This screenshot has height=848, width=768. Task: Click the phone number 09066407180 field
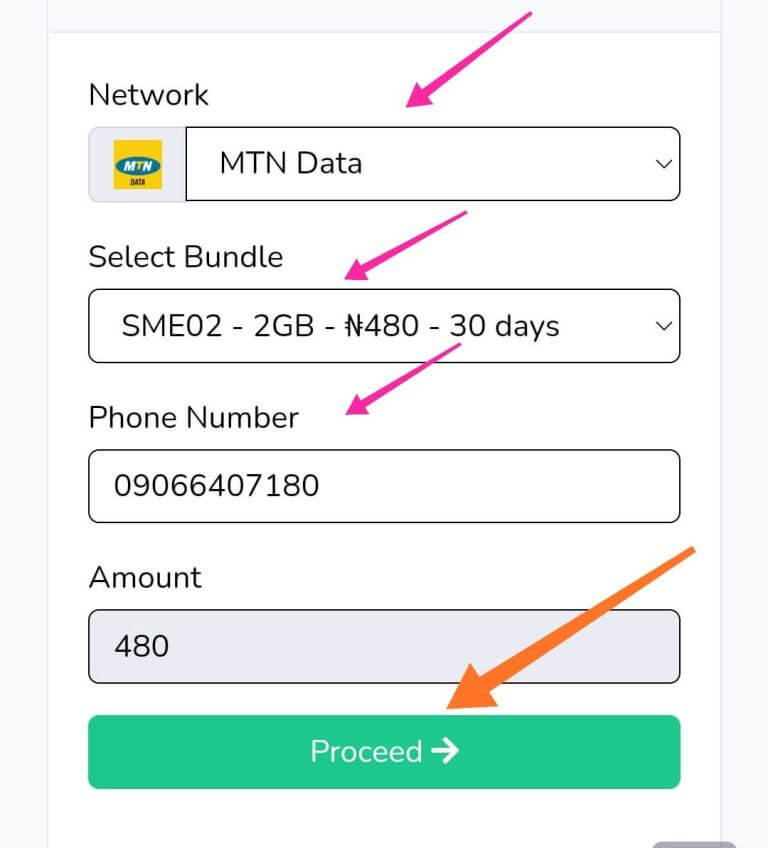coord(383,486)
